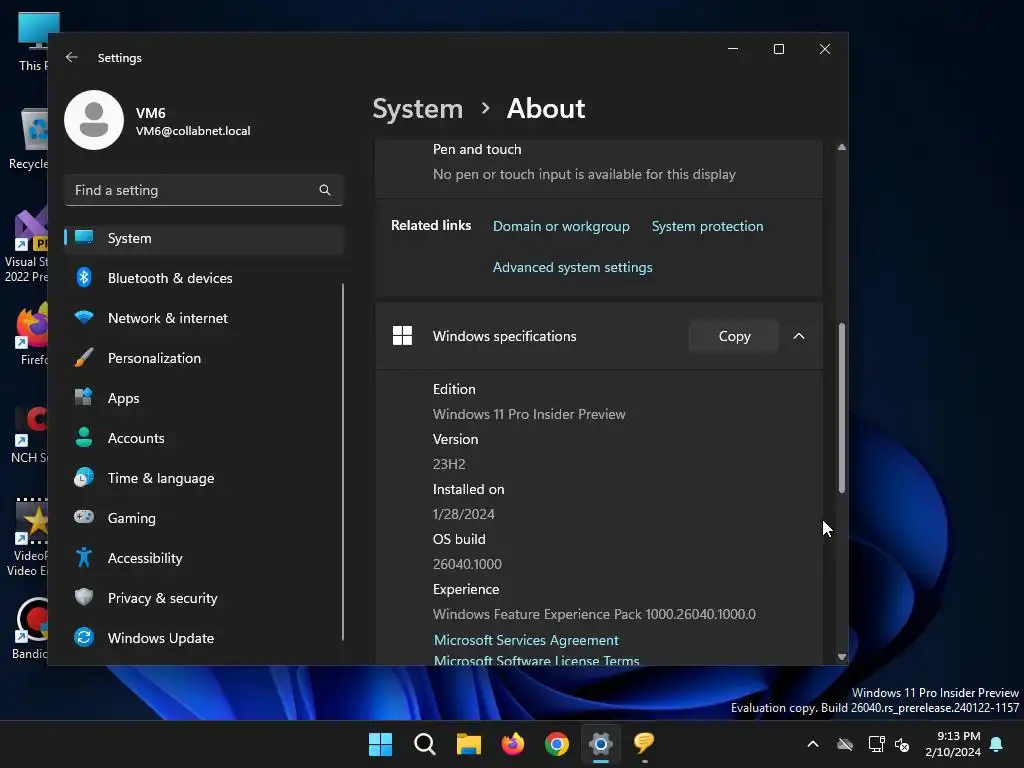Open Time & language settings
This screenshot has width=1024, height=768.
click(204, 478)
